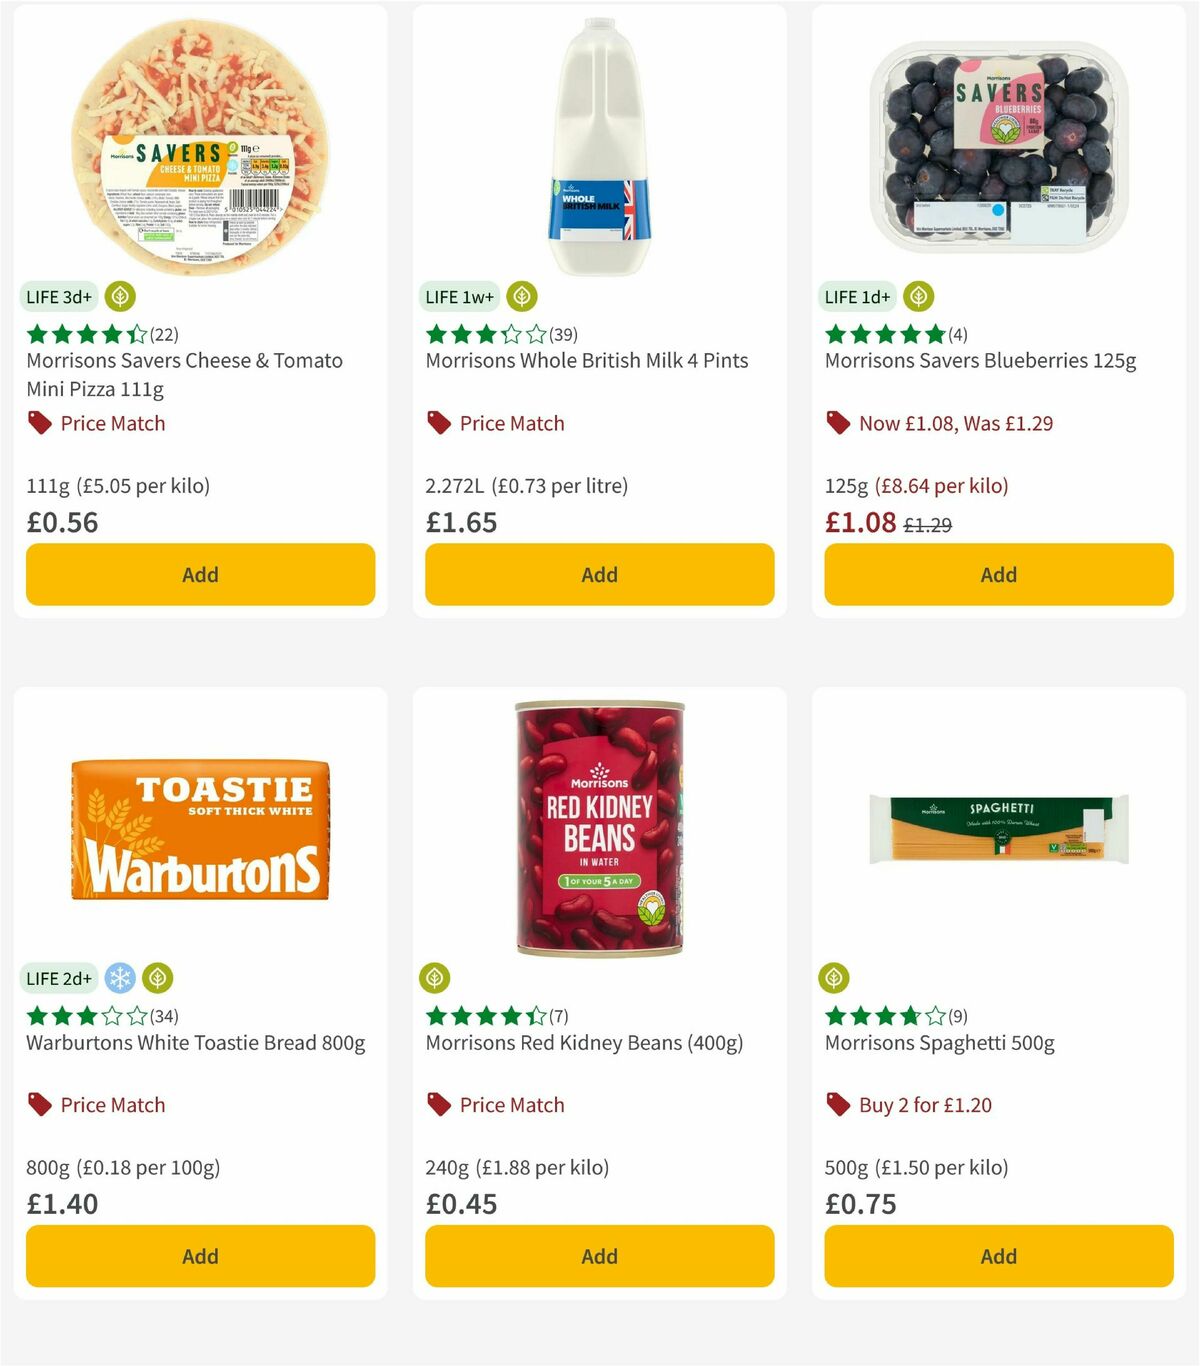Viewport: 1200px width, 1366px height.
Task: Select the LIFE 2d+ badge on Warburtons bread
Action: pyautogui.click(x=58, y=978)
